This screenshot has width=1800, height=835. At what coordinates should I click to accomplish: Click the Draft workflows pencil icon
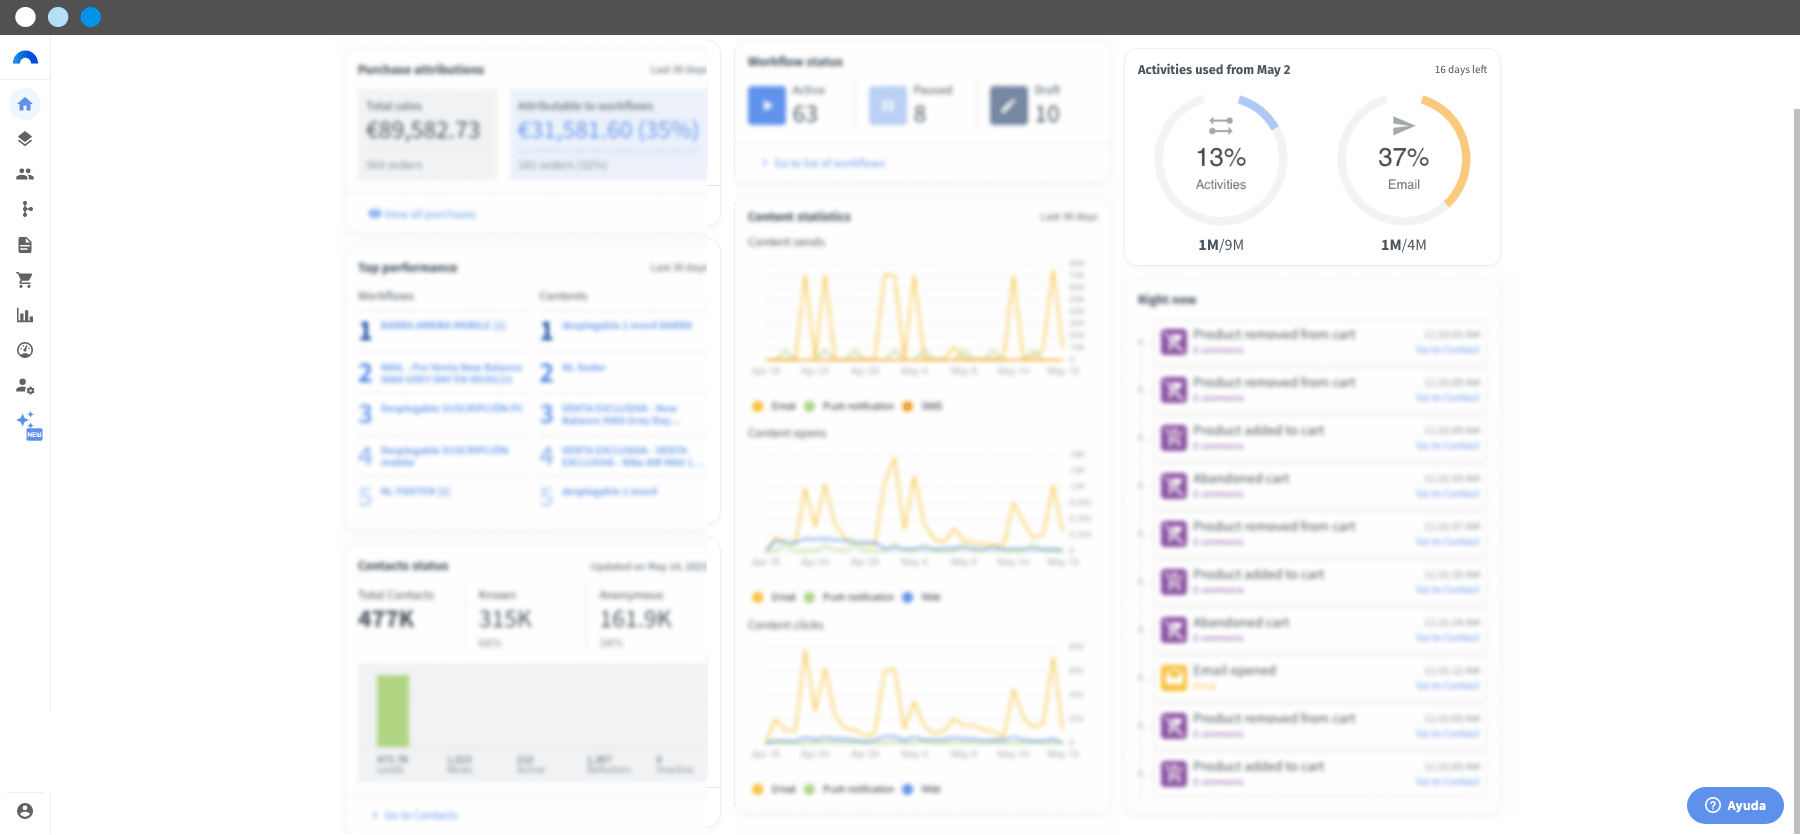click(x=1009, y=105)
